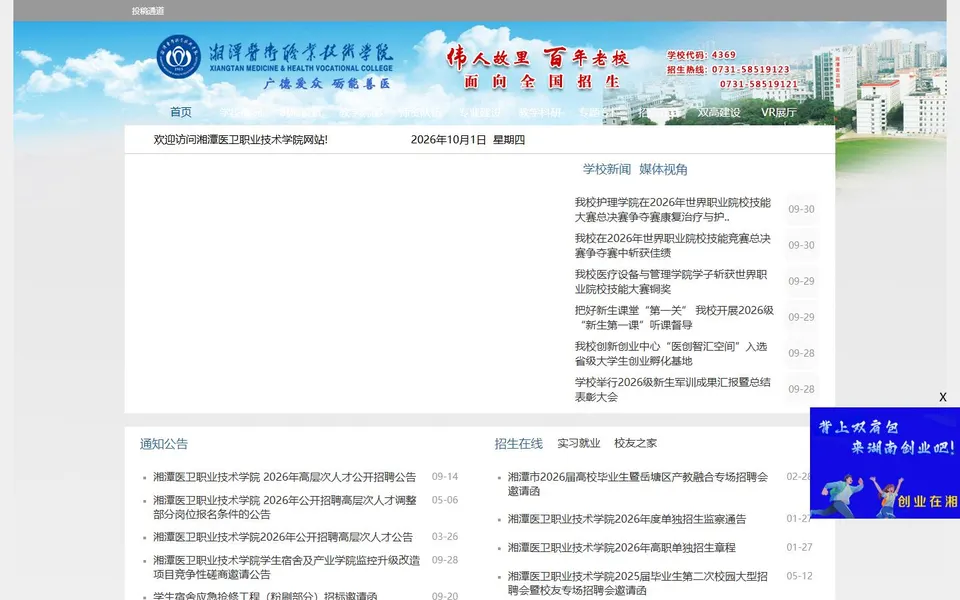Open notice 学生宿舍应急抢修工程招标邀请函

coord(265,596)
